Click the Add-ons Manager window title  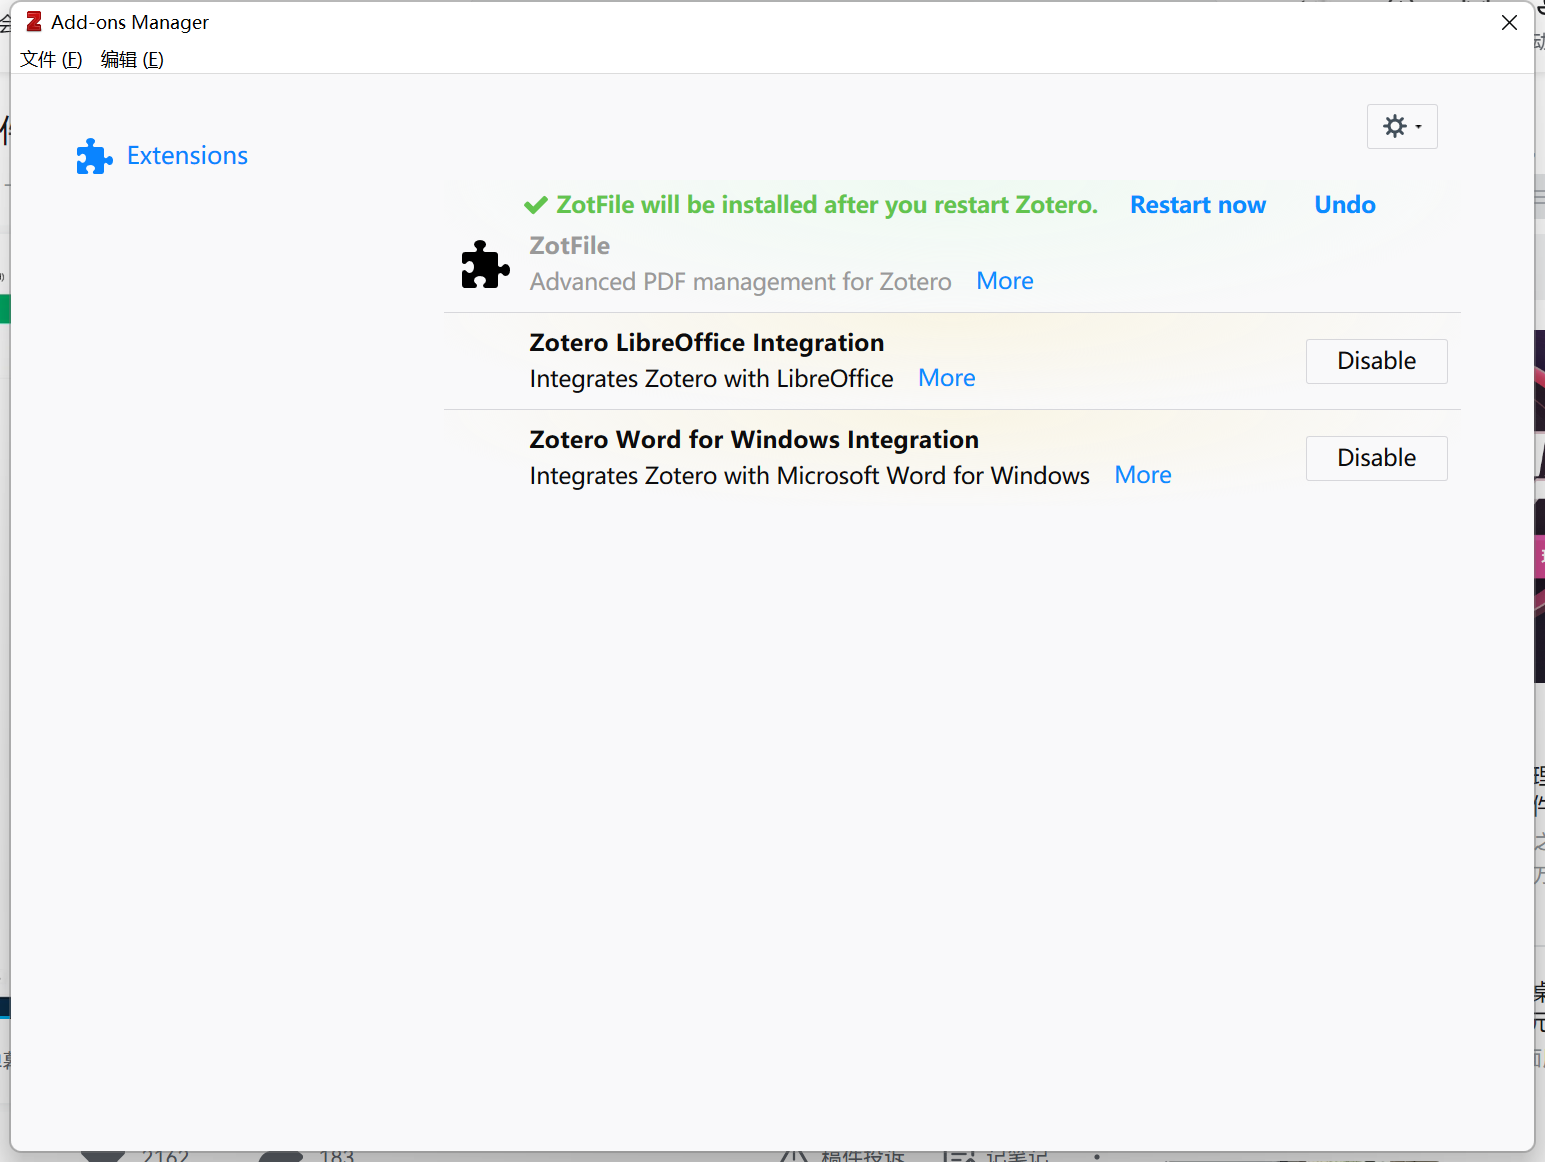(130, 22)
